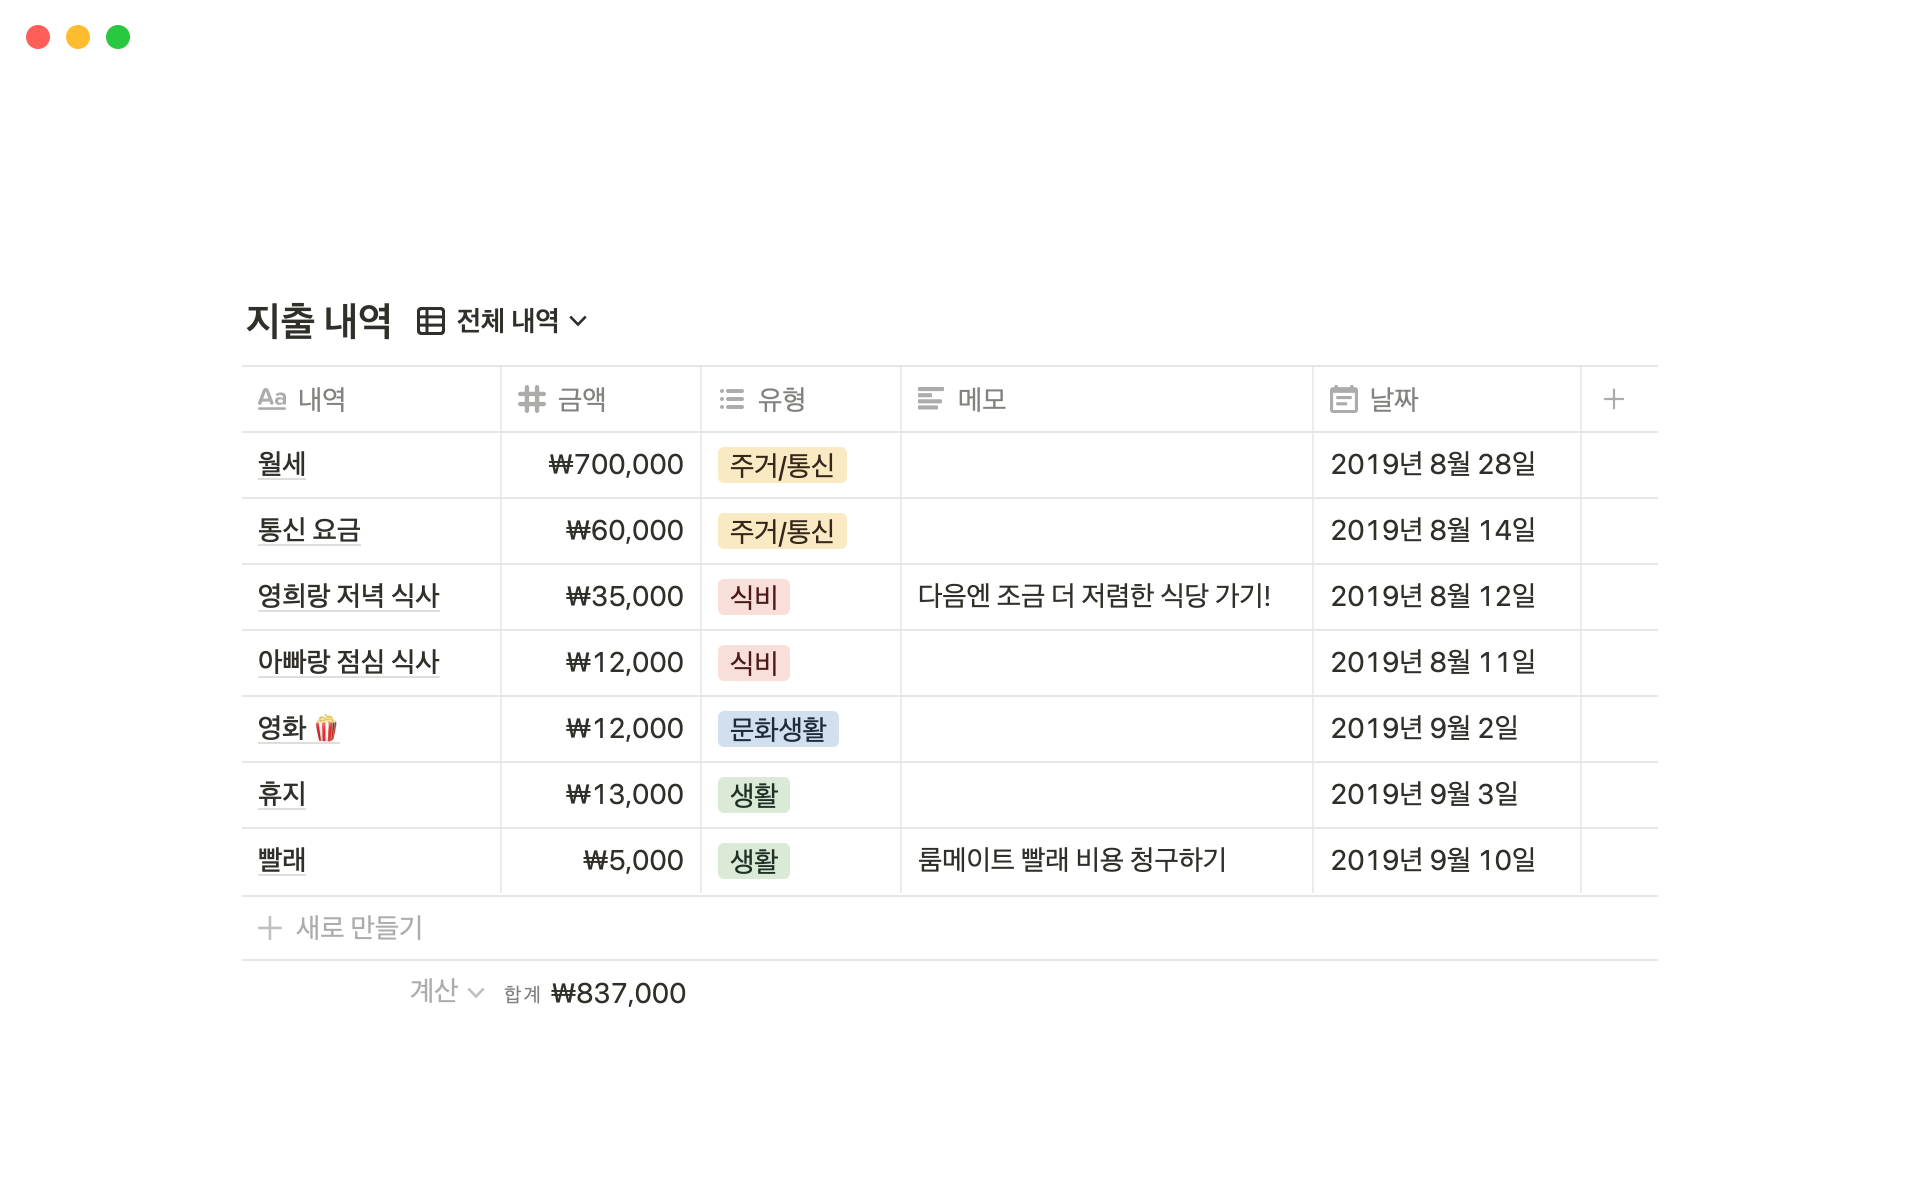
Task: Click the calendar icon on the 날짜 column
Action: [1343, 399]
